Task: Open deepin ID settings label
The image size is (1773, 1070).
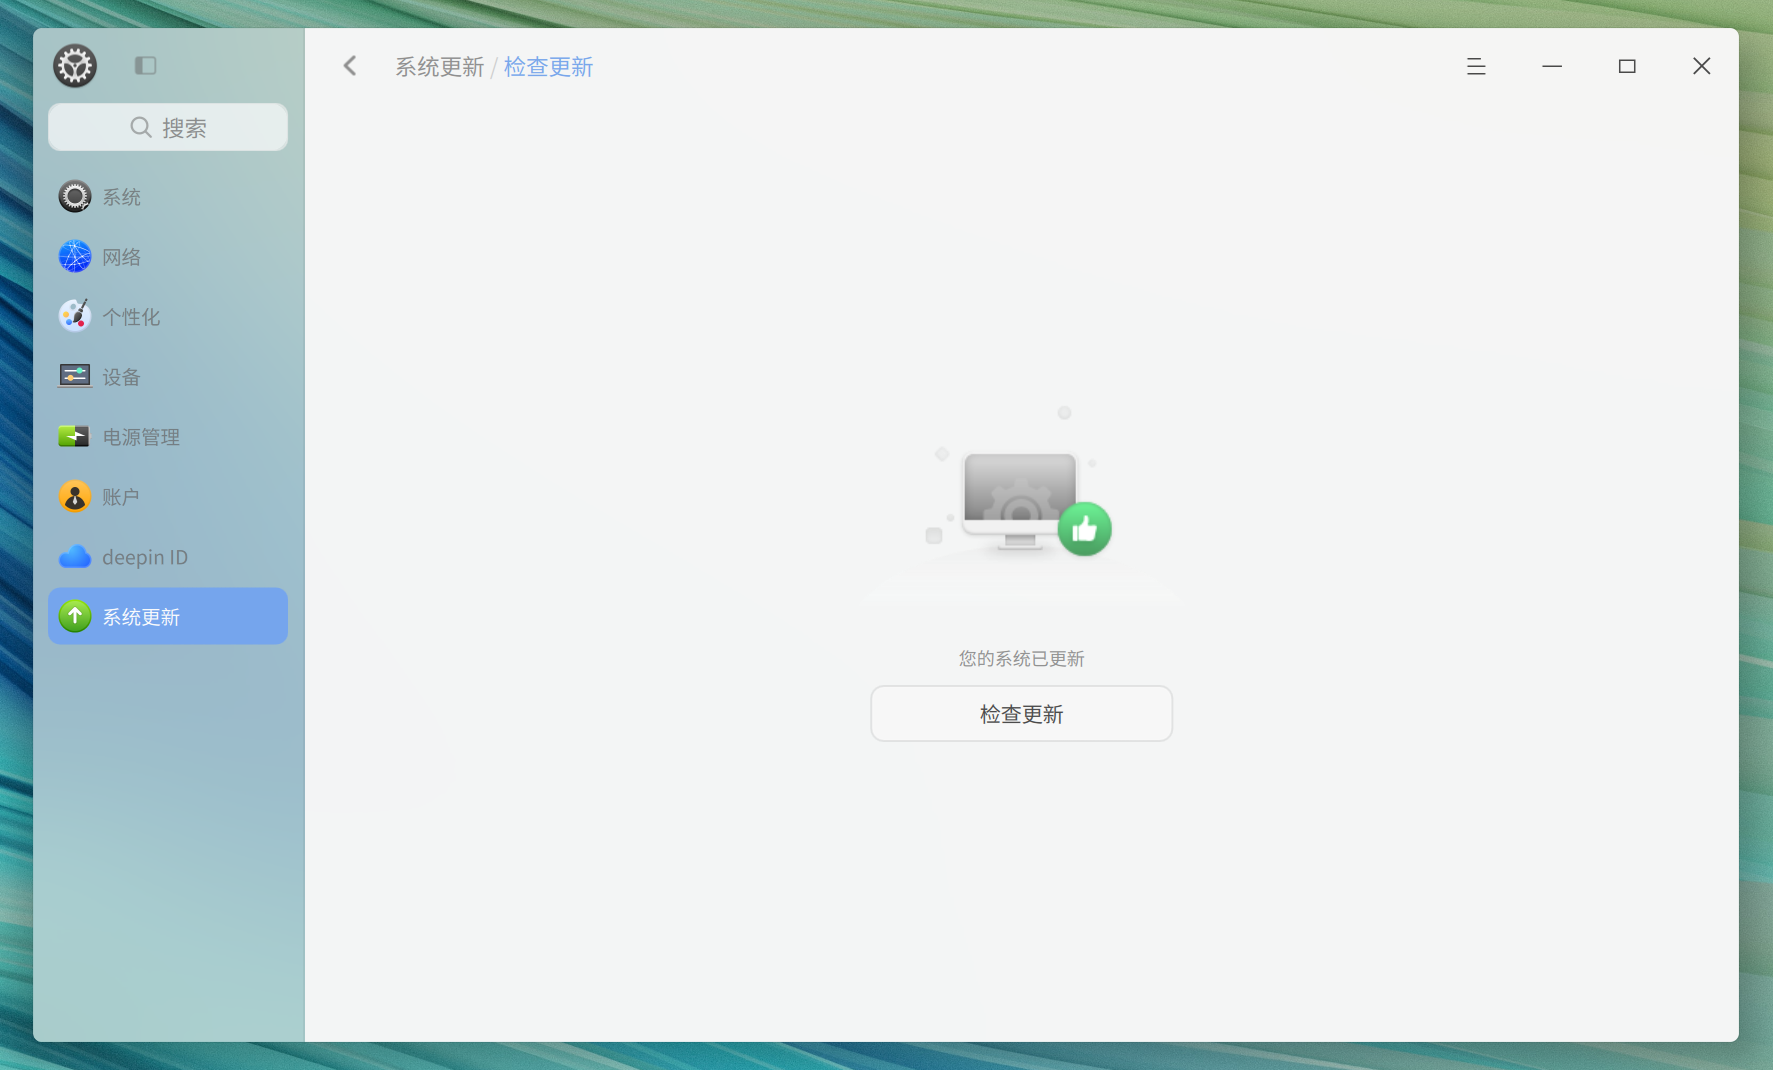Action: click(x=145, y=557)
